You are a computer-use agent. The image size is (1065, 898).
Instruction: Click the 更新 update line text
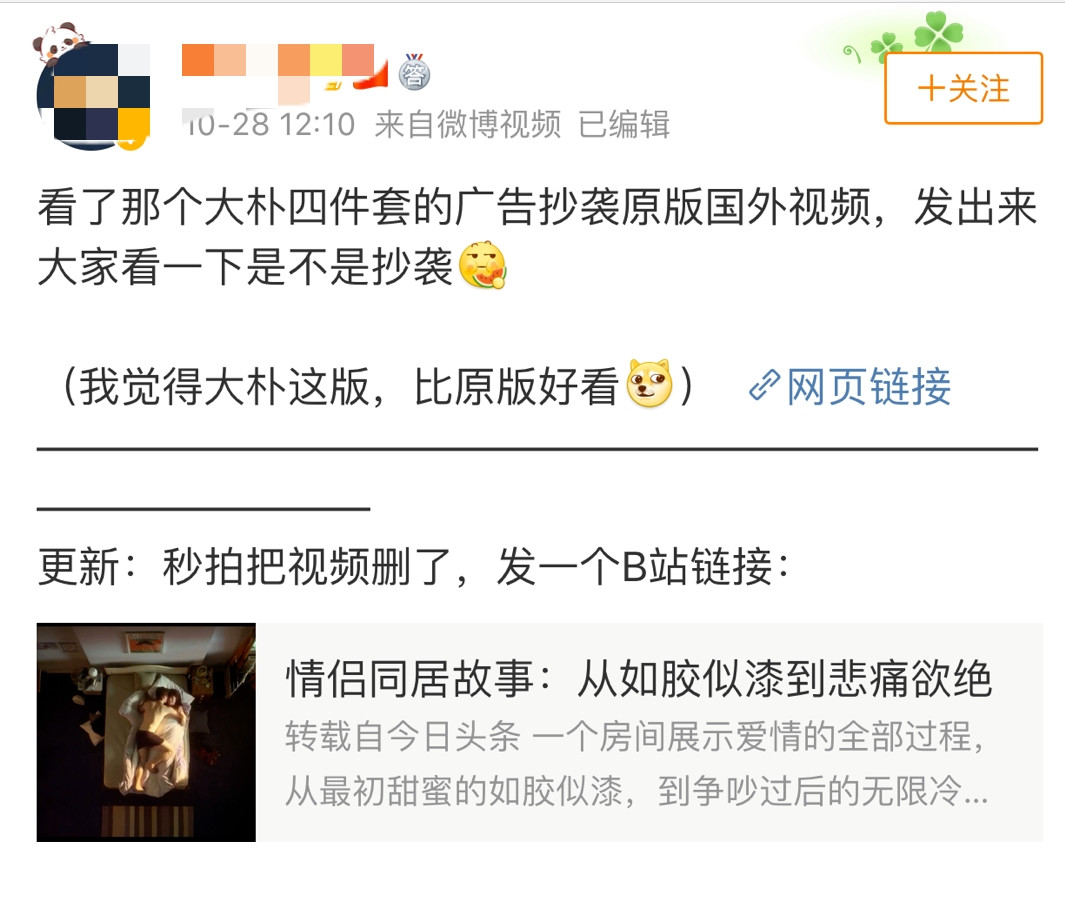click(x=413, y=566)
